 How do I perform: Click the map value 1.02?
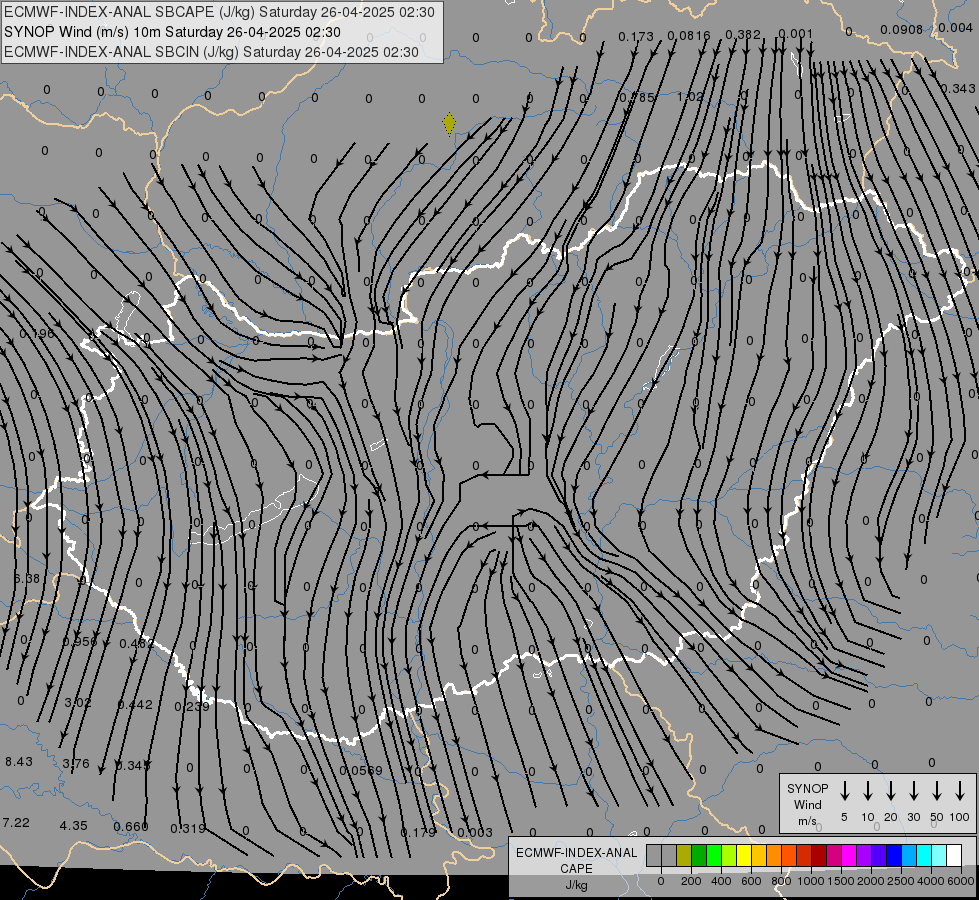pos(690,97)
